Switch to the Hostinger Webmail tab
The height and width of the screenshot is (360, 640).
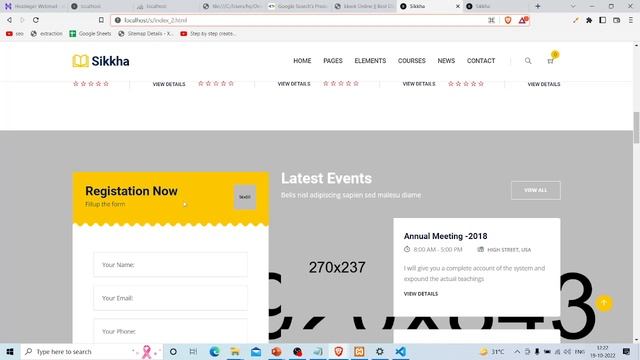click(x=33, y=6)
